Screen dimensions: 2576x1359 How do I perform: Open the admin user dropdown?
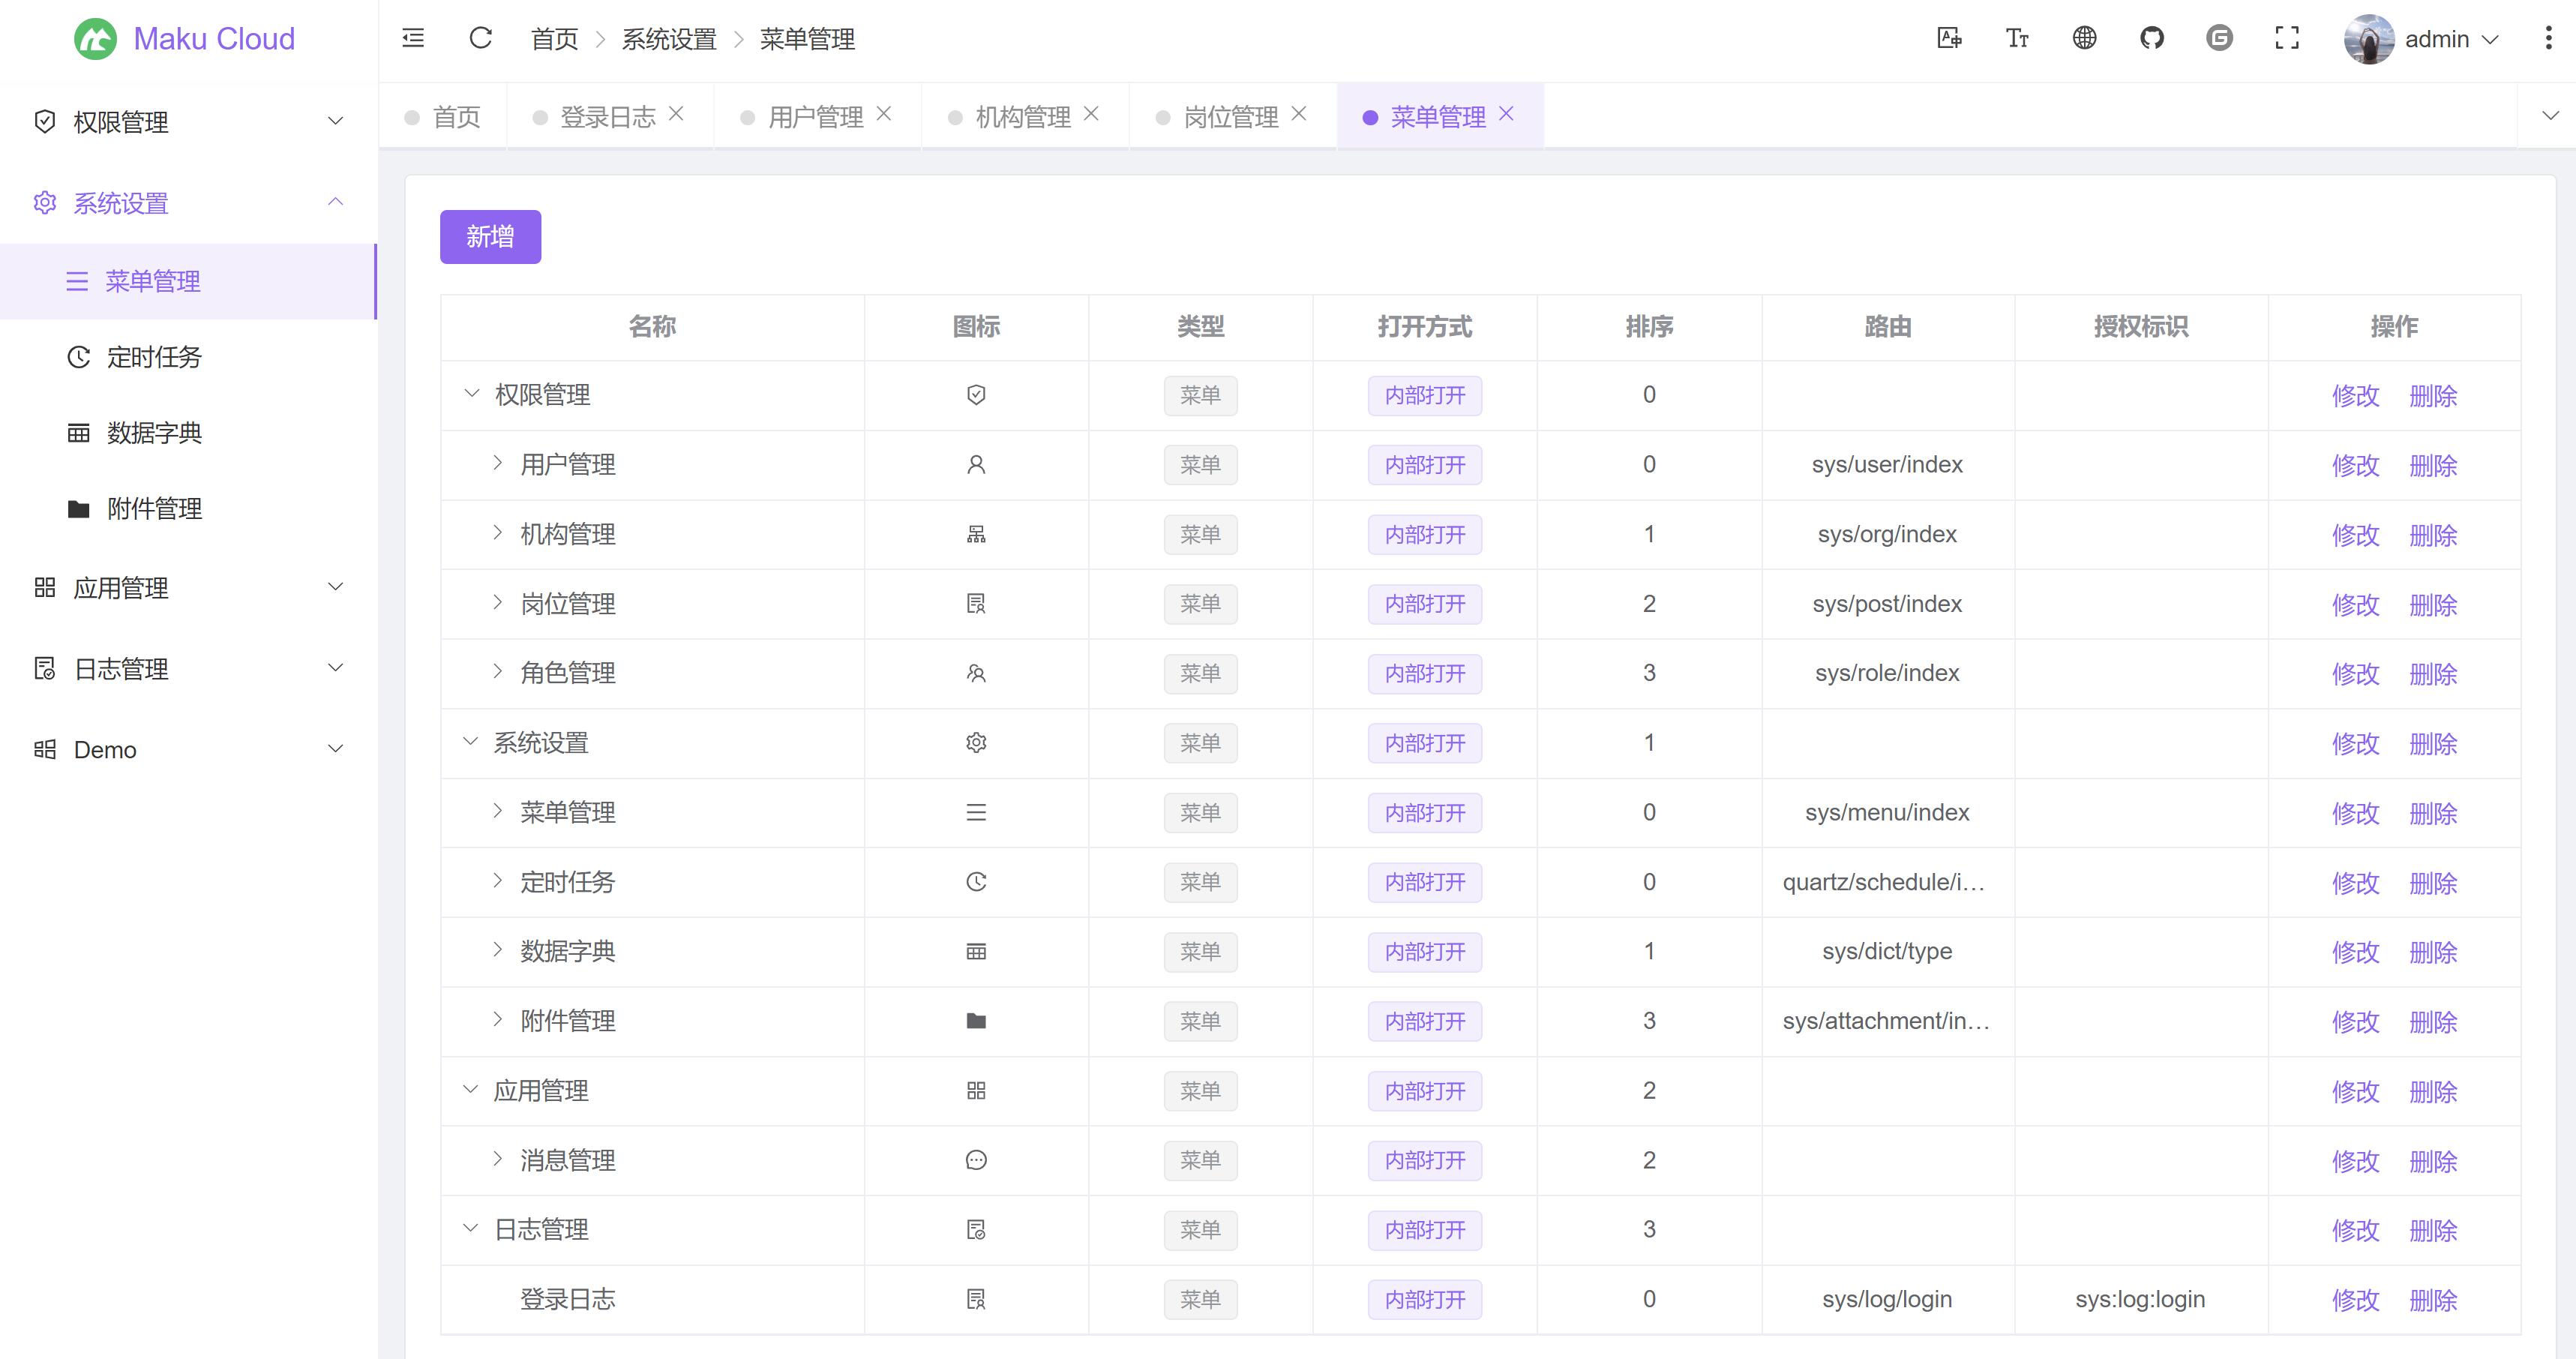2436,39
